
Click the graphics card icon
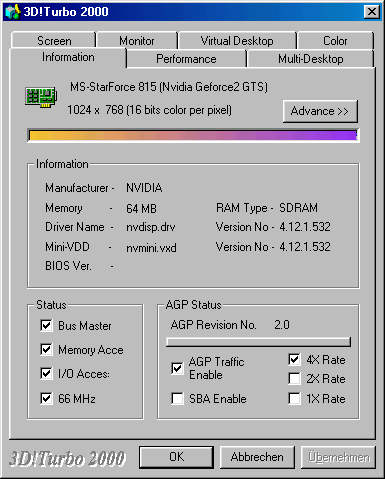click(41, 97)
